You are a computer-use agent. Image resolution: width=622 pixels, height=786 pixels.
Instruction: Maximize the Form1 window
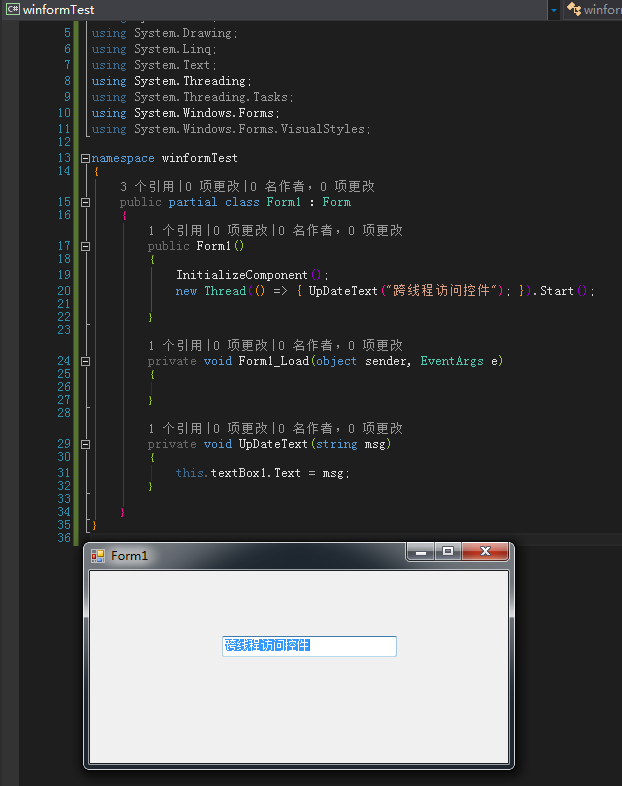(448, 552)
